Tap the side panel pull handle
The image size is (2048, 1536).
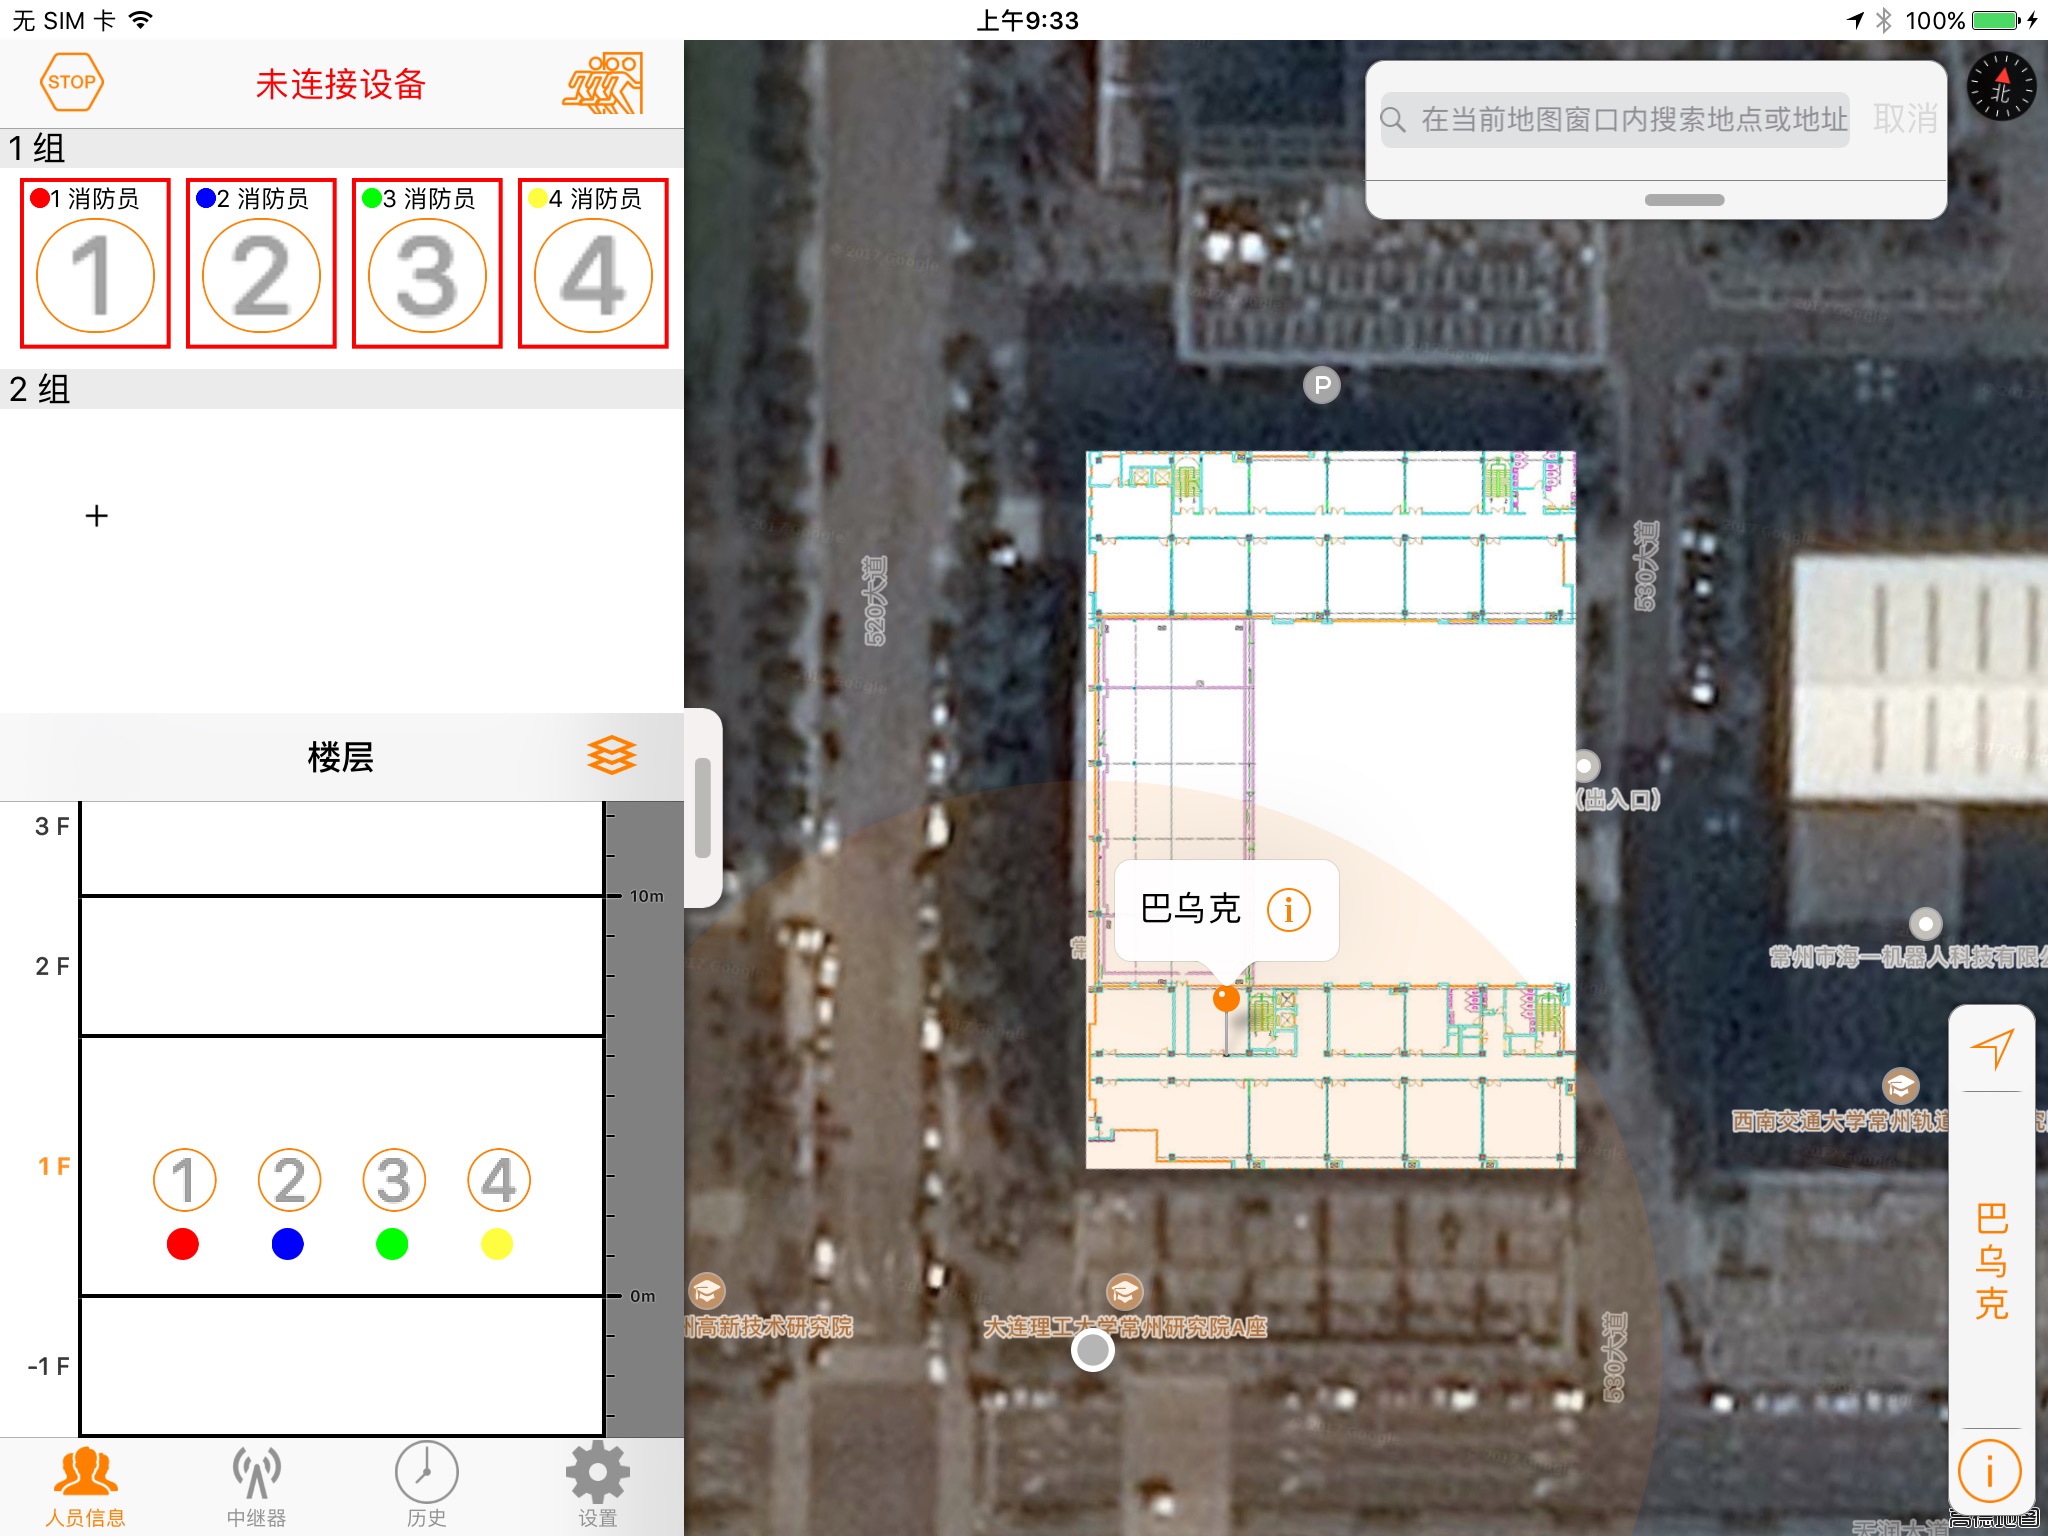(703, 807)
